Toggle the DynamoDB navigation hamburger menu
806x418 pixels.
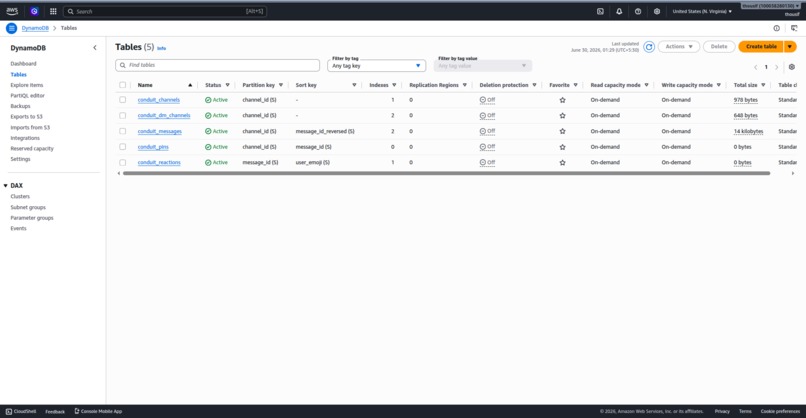(11, 28)
